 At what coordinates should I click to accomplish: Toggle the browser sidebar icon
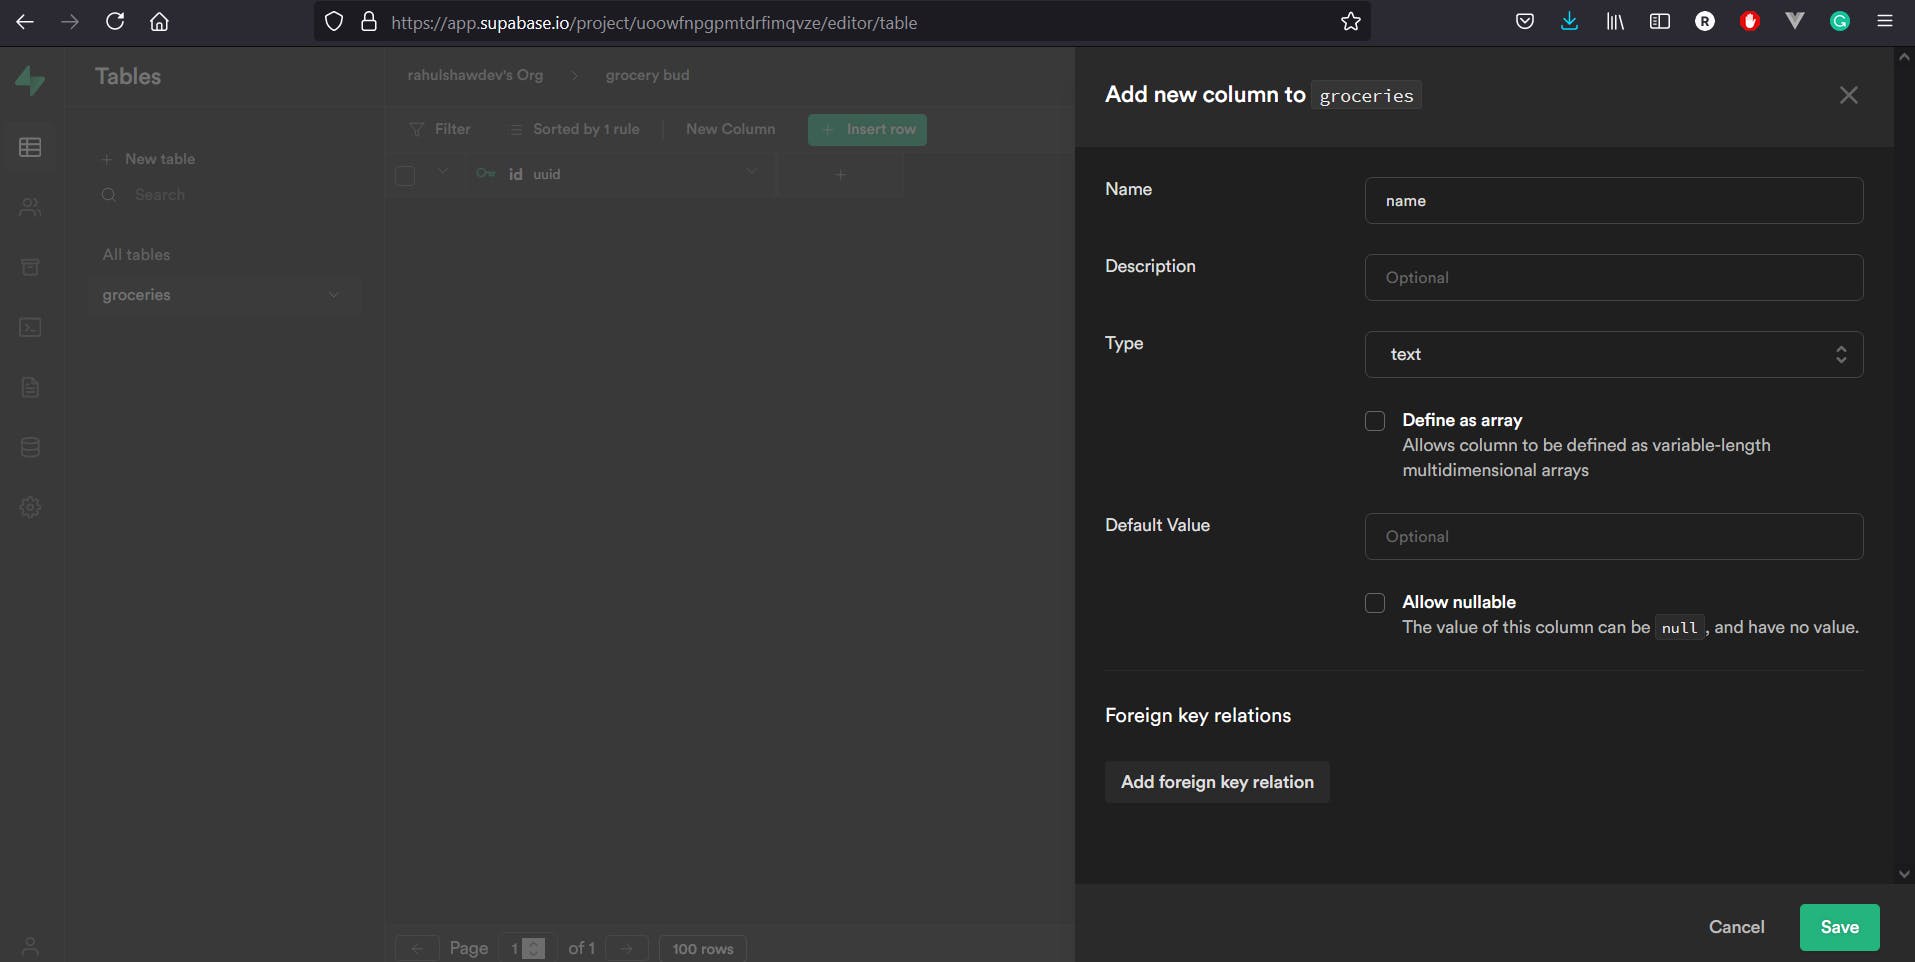pos(1660,21)
